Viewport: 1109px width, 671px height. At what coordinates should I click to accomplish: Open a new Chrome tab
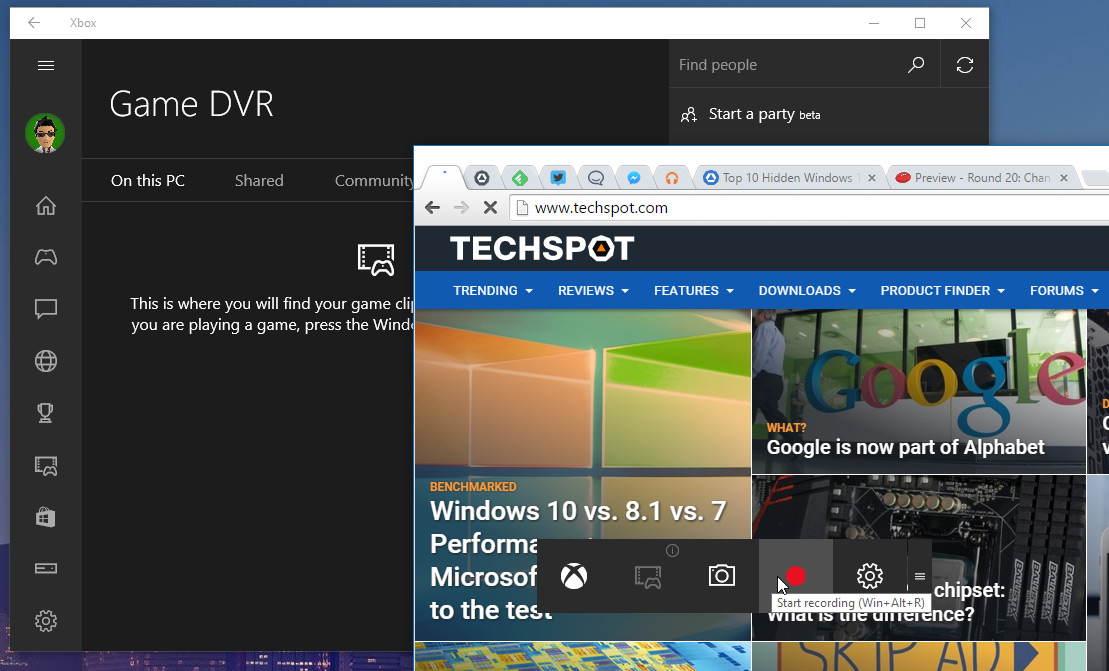tap(1096, 178)
